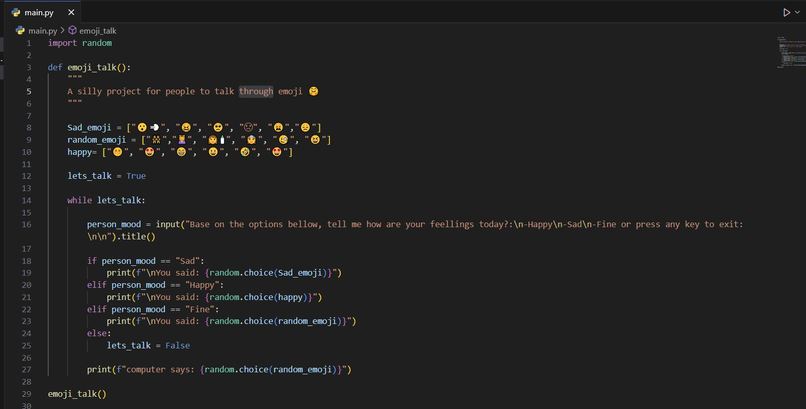Open main.py breadcrumb in path bar
Image resolution: width=806 pixels, height=409 pixels.
click(x=42, y=31)
